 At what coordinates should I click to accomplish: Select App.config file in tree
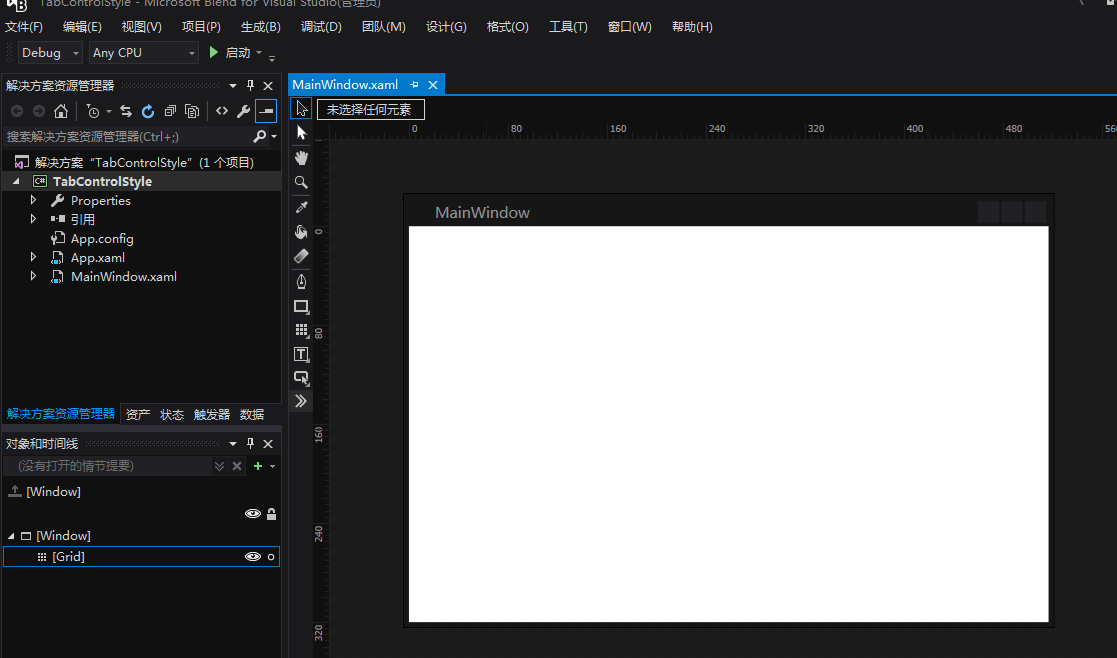(x=102, y=239)
